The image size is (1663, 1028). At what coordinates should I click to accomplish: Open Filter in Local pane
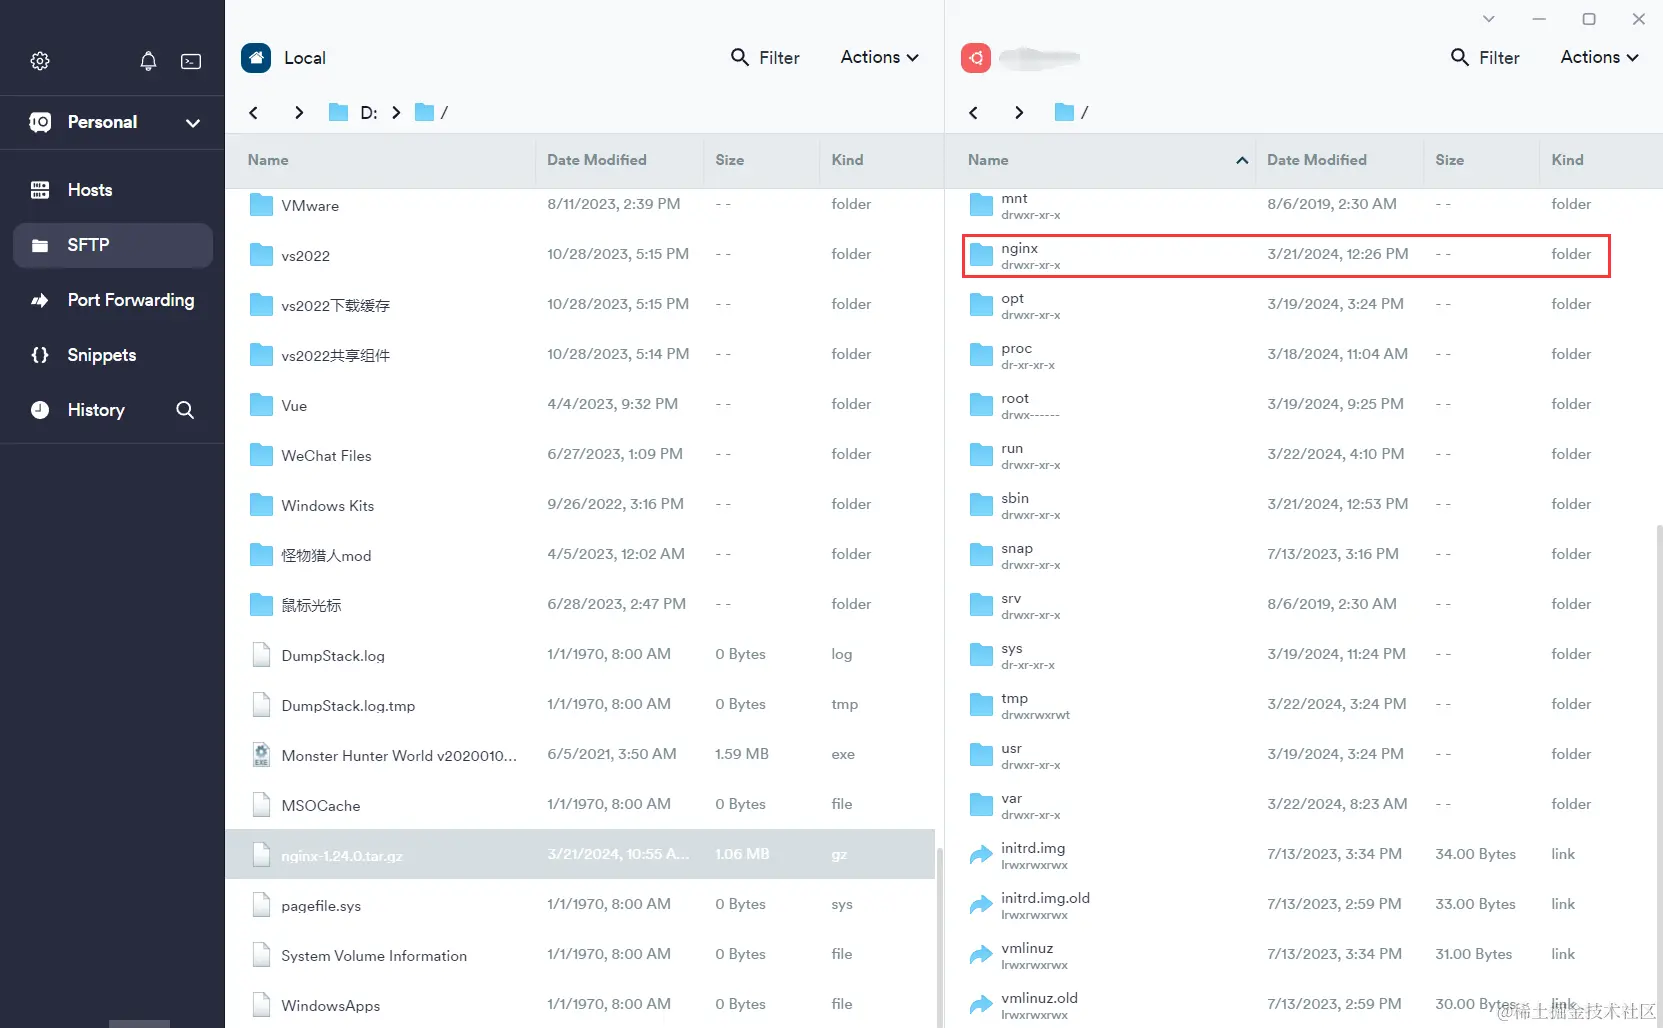765,58
